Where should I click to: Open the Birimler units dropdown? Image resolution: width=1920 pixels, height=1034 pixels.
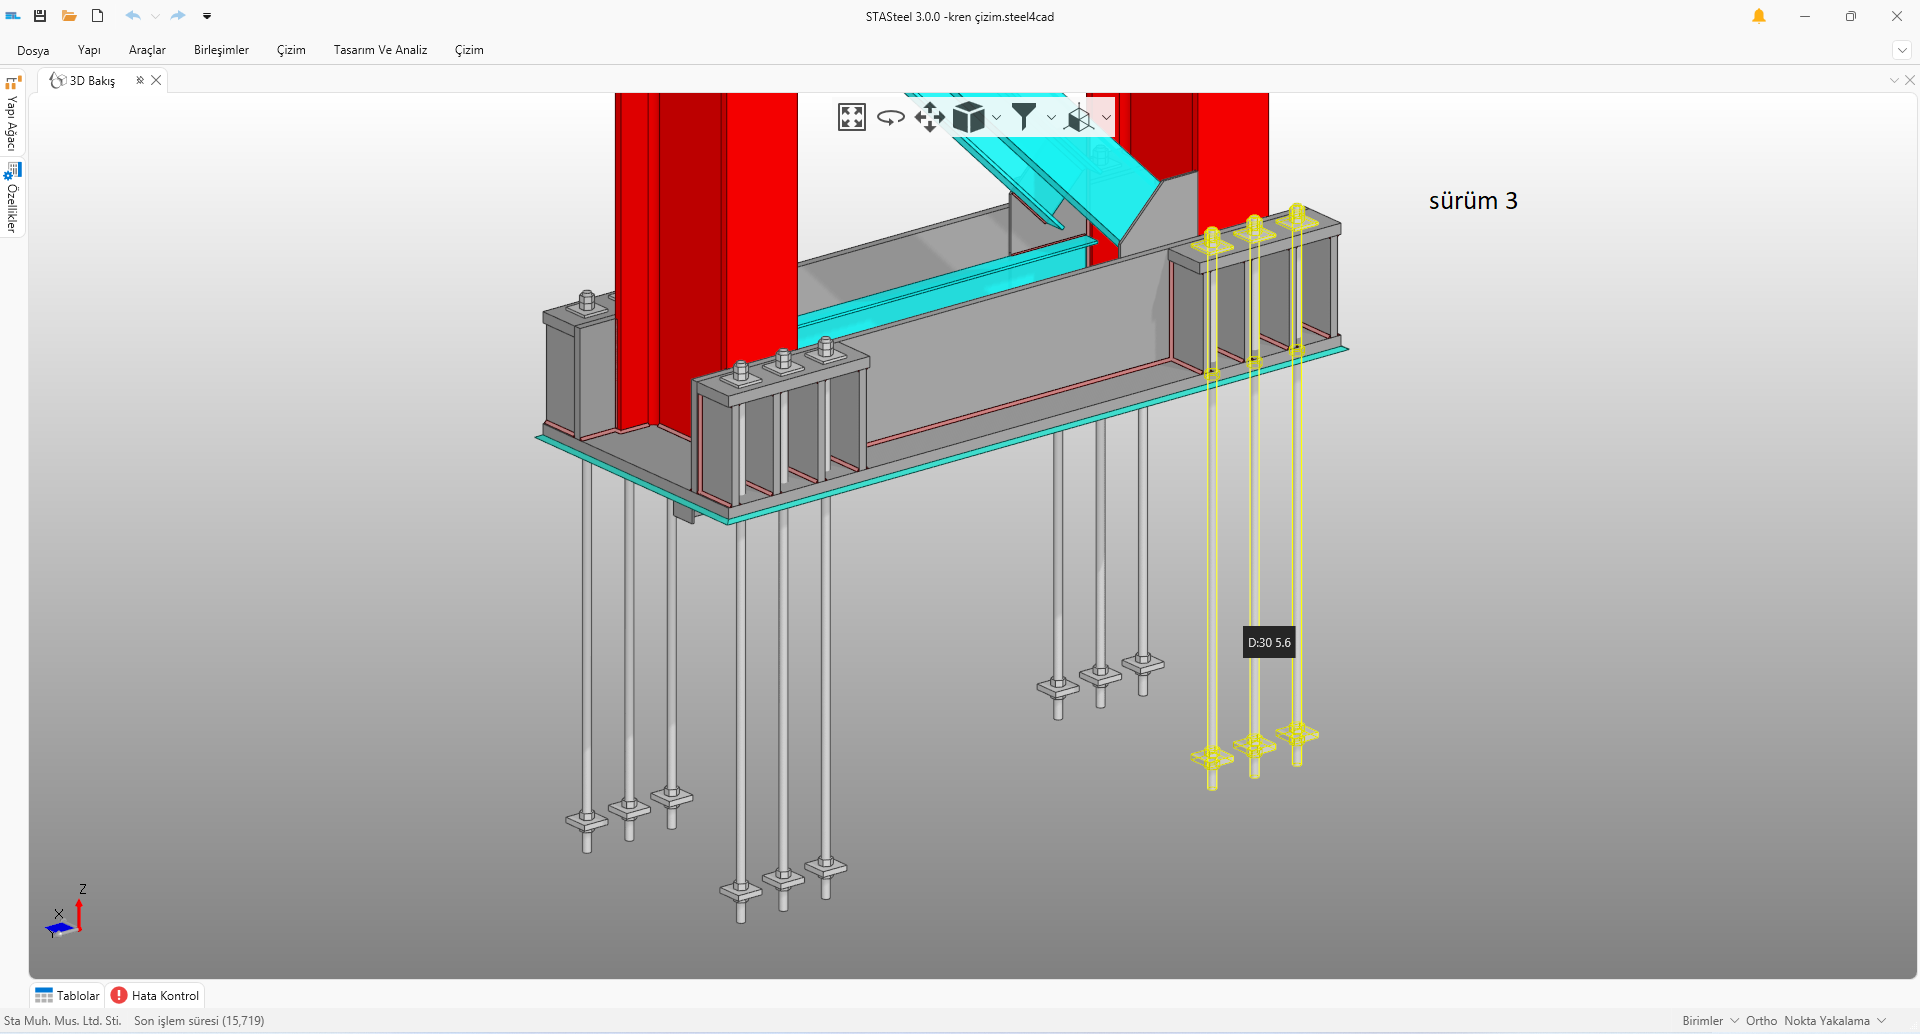[x=1710, y=1021]
